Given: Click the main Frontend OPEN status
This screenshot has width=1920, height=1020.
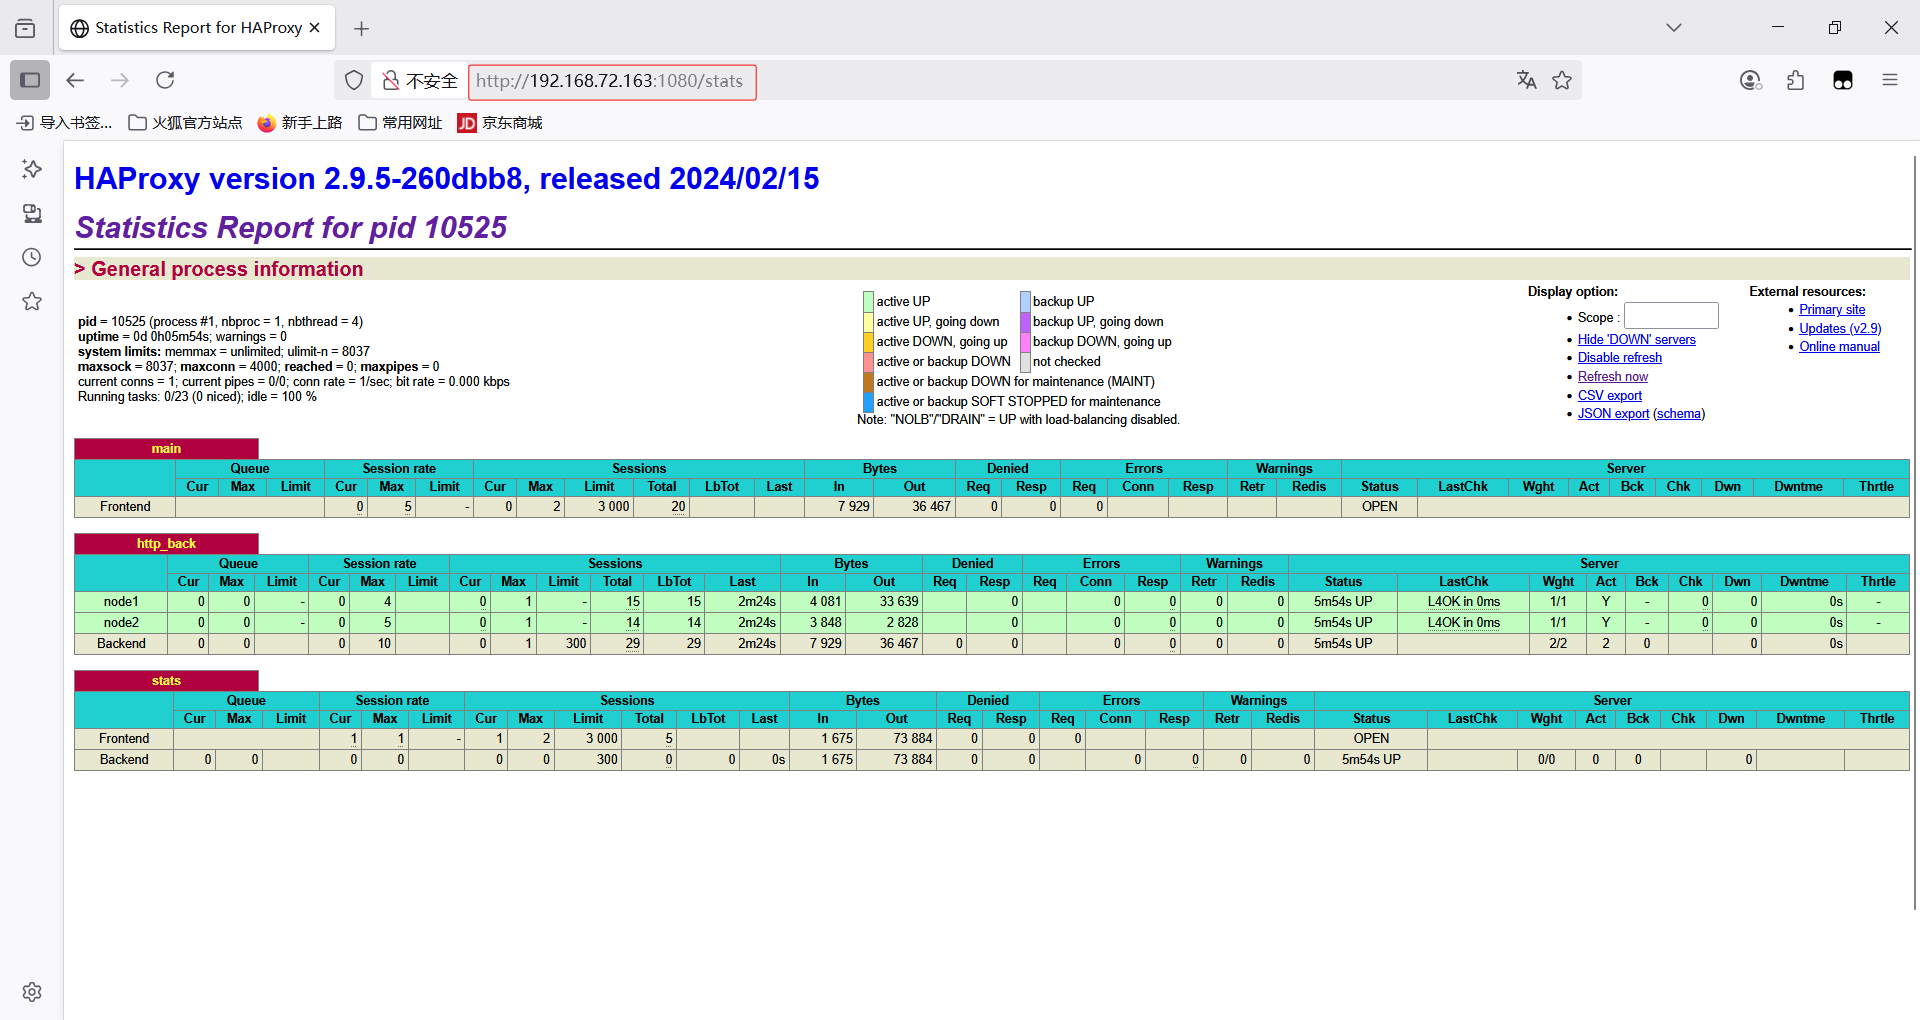Looking at the screenshot, I should [x=1379, y=507].
